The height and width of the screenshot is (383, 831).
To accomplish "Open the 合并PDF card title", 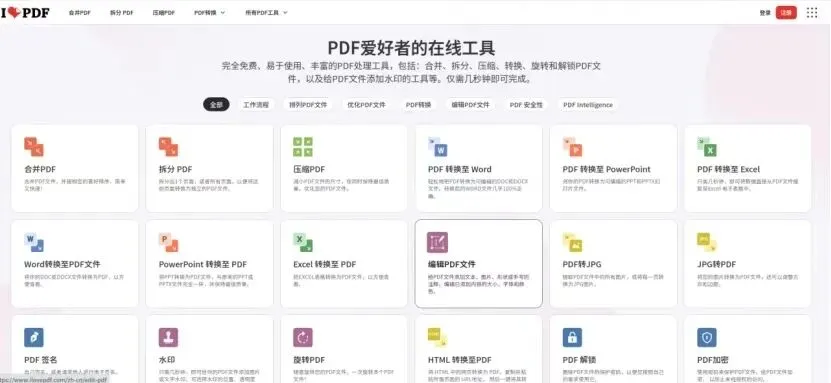I will tap(40, 170).
